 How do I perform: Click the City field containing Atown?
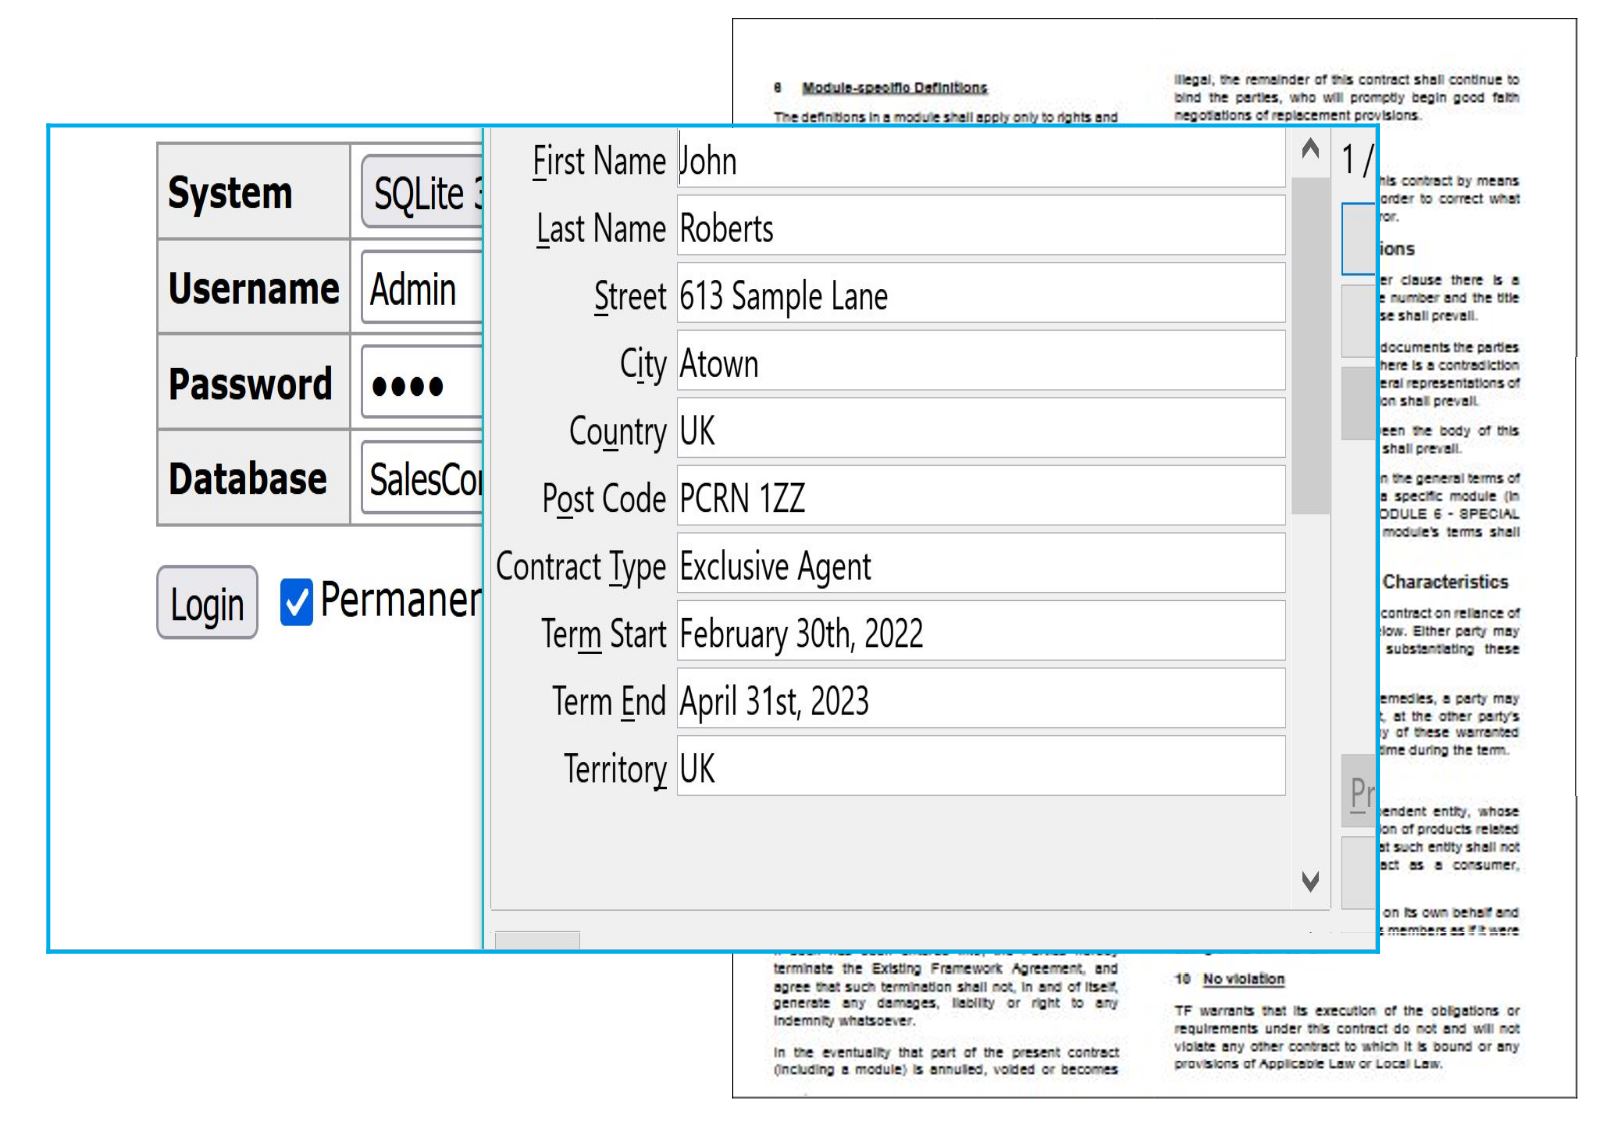pyautogui.click(x=981, y=361)
